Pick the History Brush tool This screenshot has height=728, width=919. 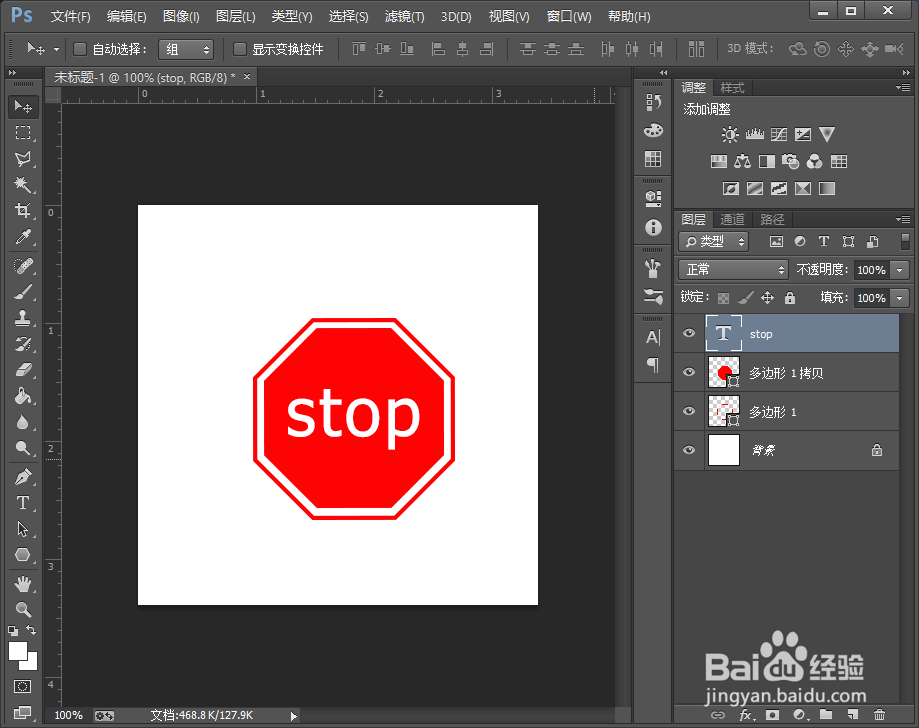pyautogui.click(x=23, y=344)
